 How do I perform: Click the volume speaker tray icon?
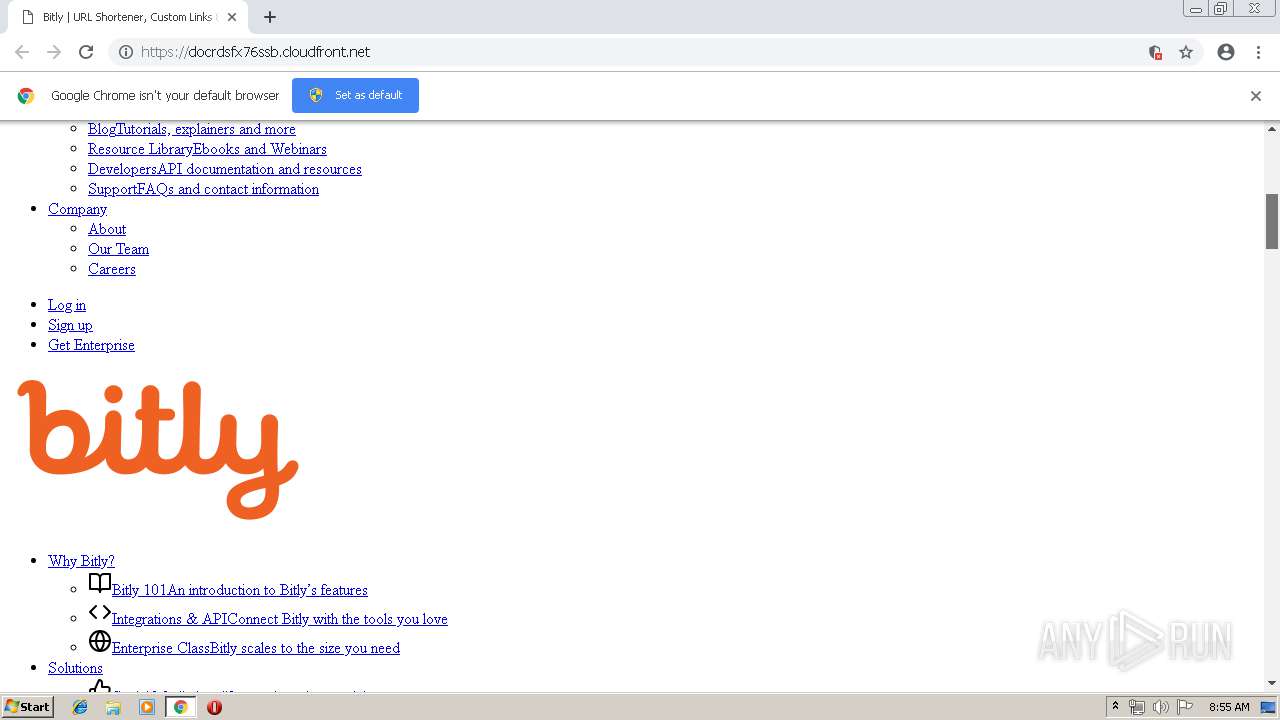1160,707
